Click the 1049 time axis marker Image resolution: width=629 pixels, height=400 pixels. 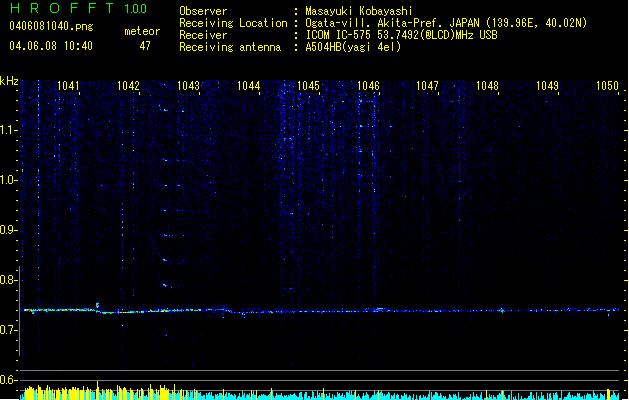[547, 86]
